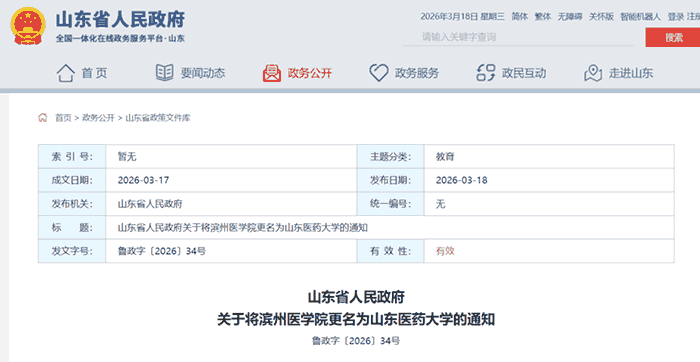Click the 政务服务 heart icon
The width and height of the screenshot is (700, 362).
[x=379, y=73]
